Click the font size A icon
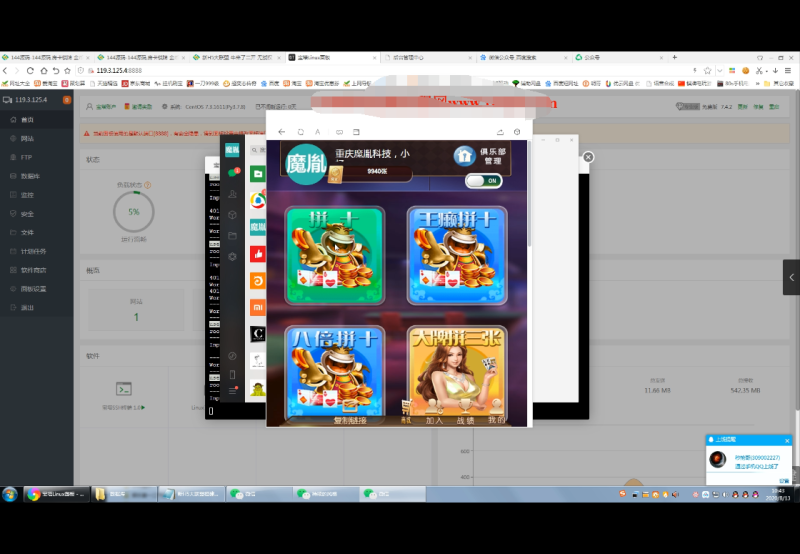This screenshot has width=800, height=554. click(x=317, y=132)
